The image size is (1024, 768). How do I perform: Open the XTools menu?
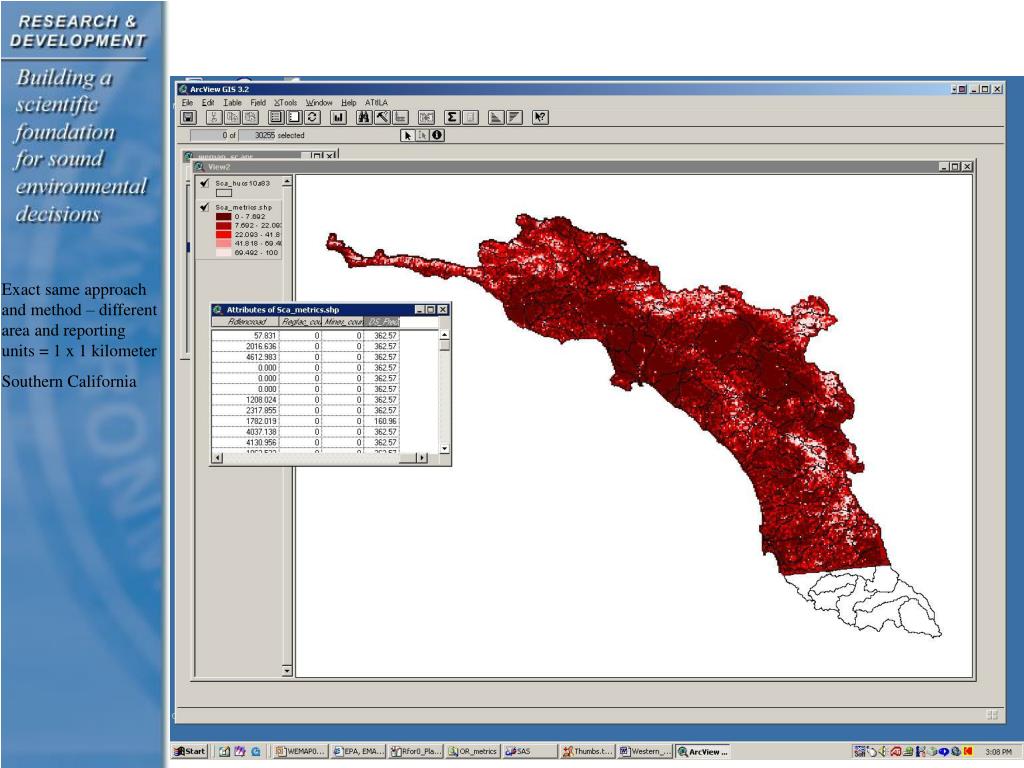coord(285,103)
